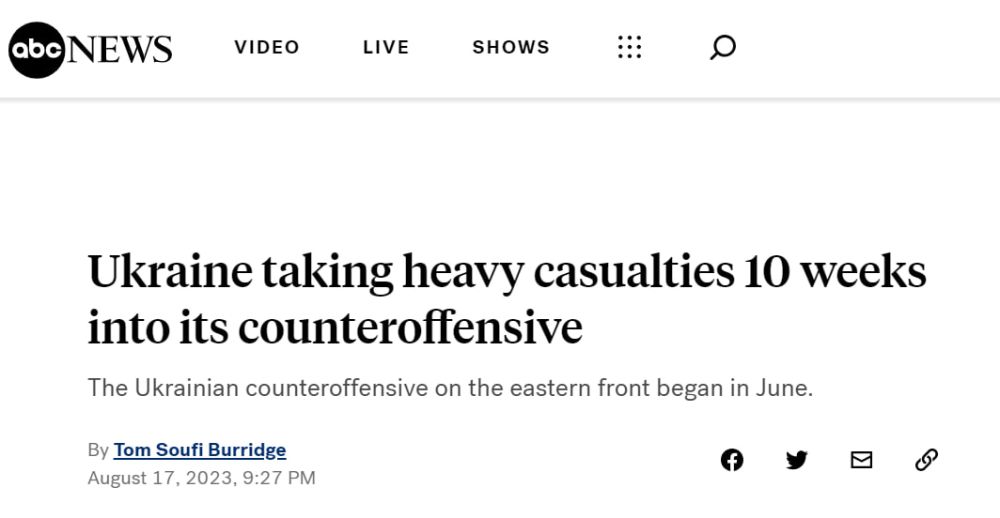Select the word counteroffensive in headline
The image size is (1000, 518).
(x=410, y=328)
